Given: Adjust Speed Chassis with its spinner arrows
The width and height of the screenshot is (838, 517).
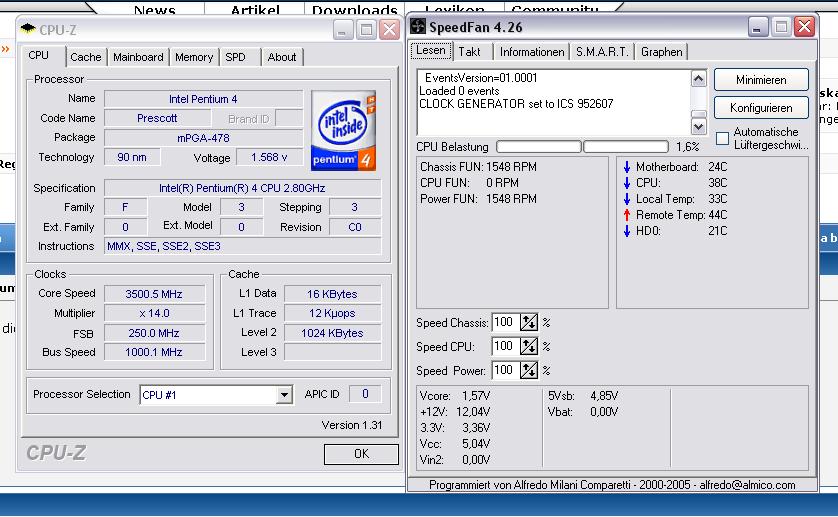Looking at the screenshot, I should click(x=529, y=322).
